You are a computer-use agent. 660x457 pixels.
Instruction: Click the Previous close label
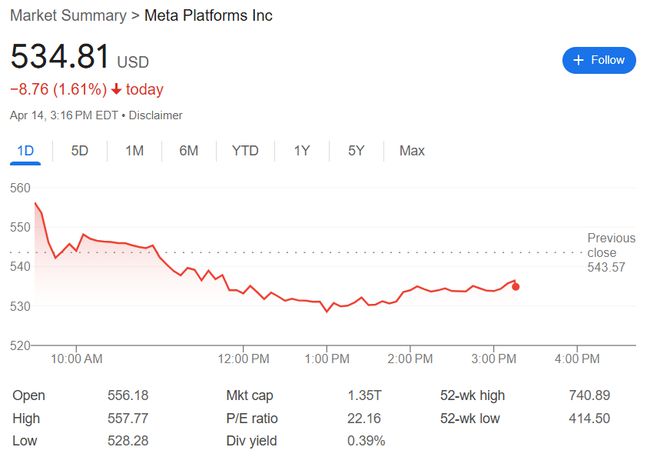[611, 245]
